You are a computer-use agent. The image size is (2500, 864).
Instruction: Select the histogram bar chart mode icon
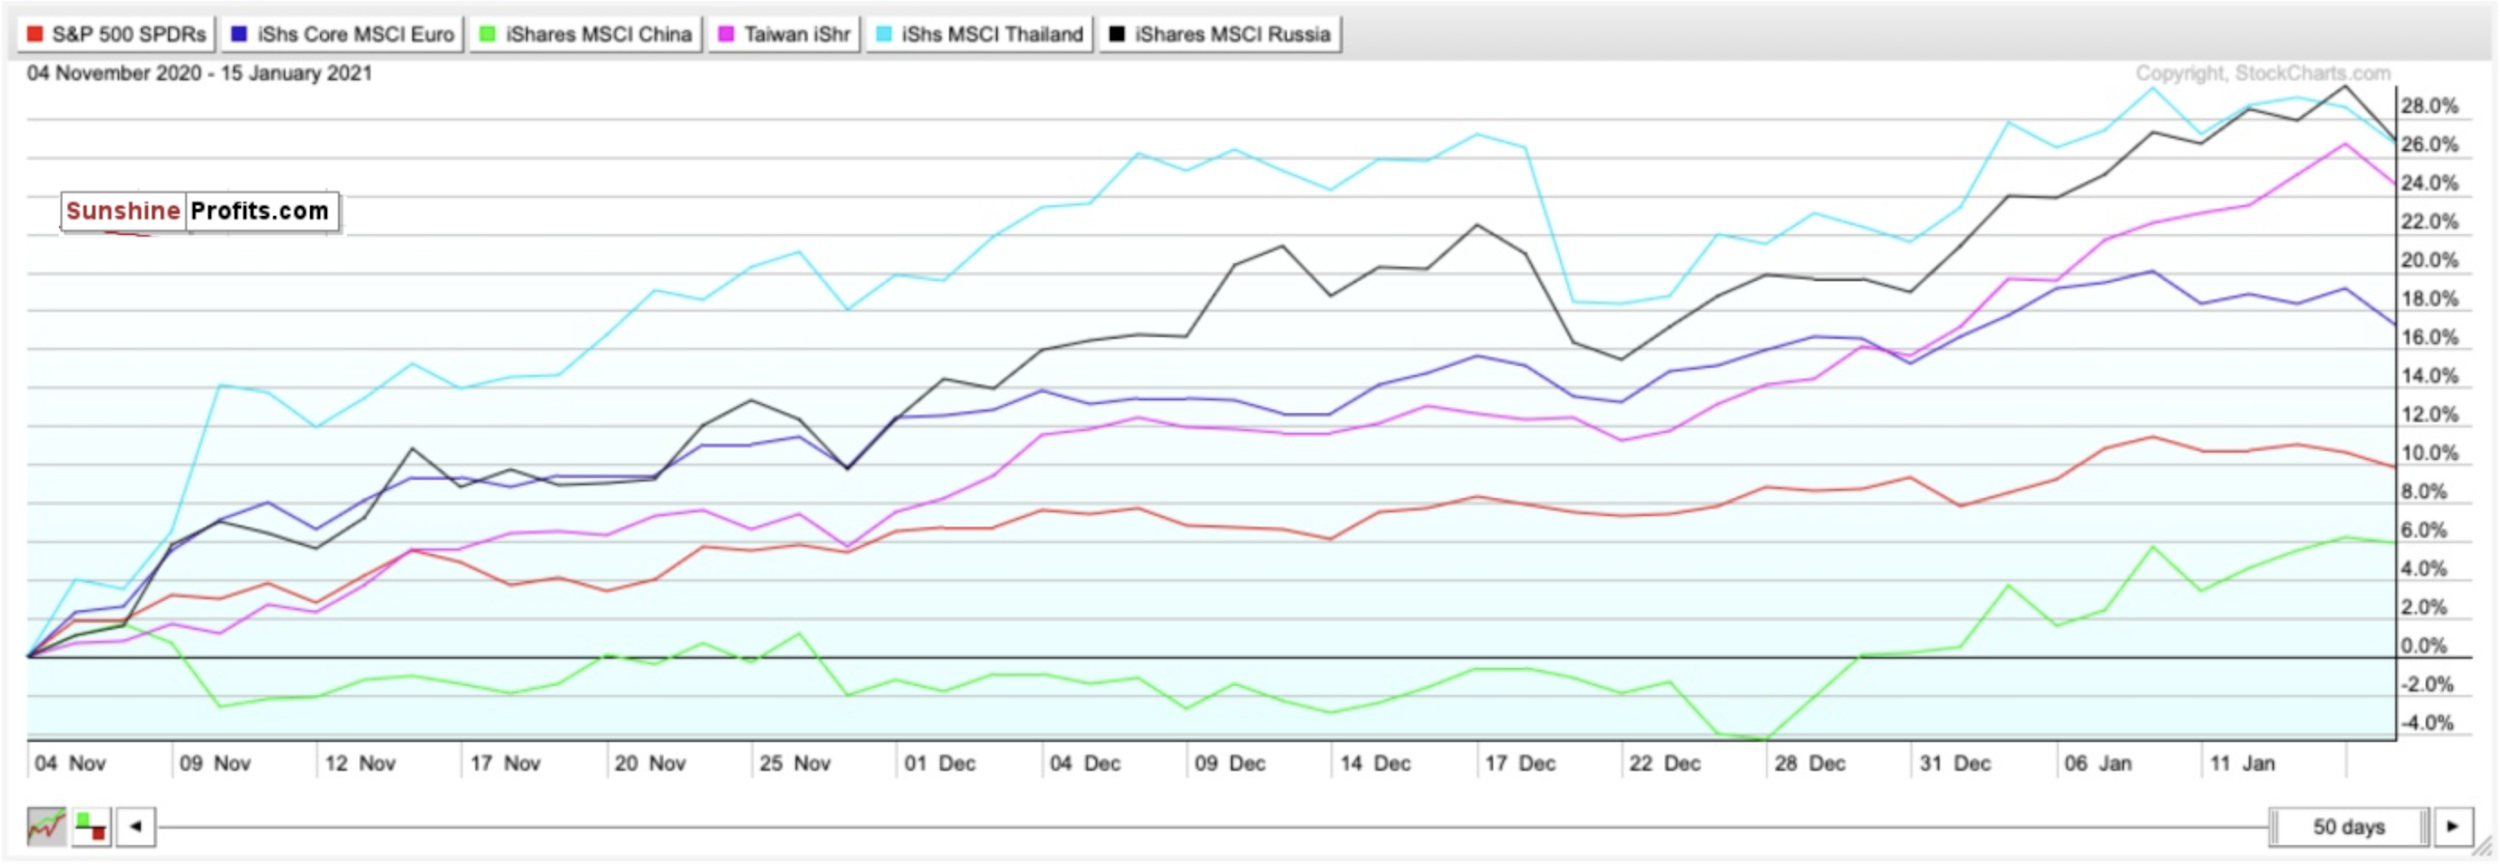tap(91, 827)
